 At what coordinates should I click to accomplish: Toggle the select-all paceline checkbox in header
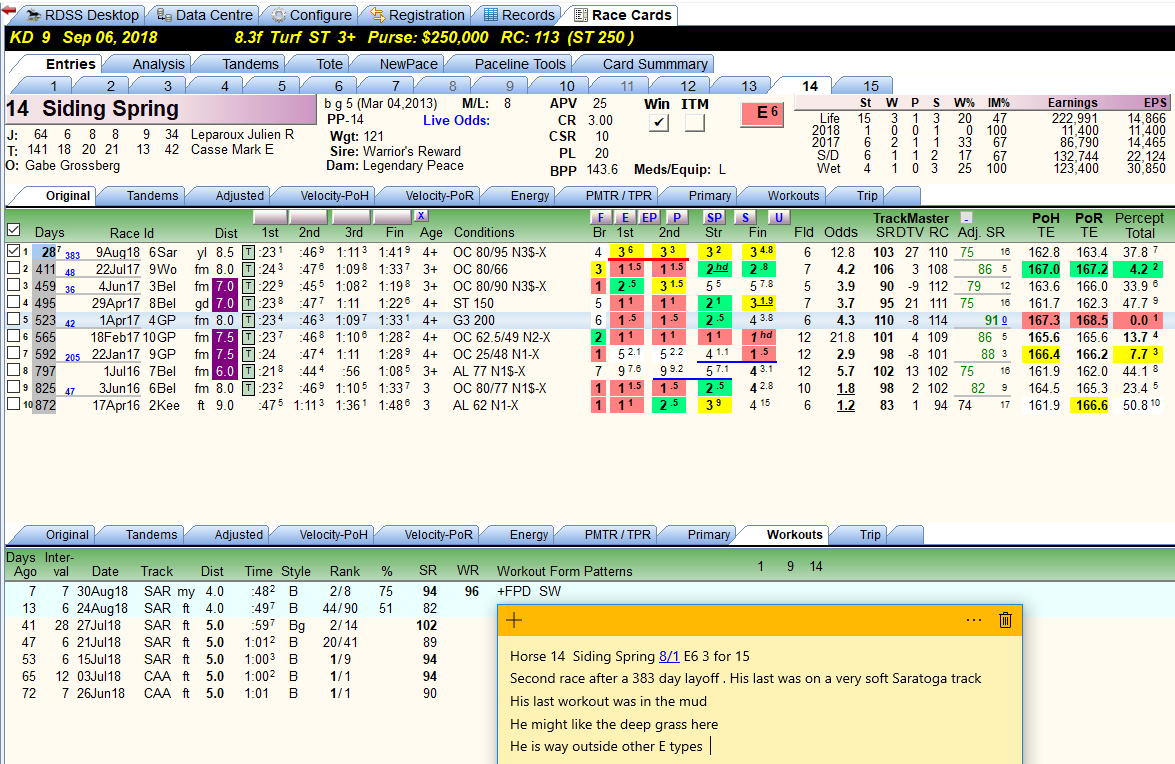[x=13, y=230]
